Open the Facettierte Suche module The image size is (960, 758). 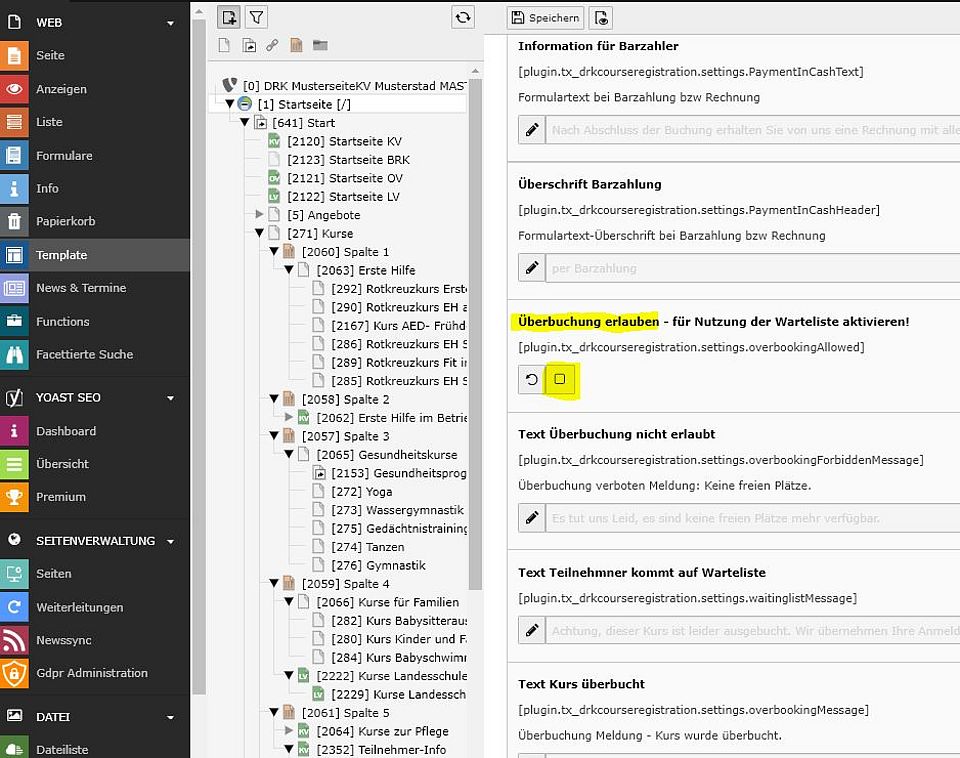pos(84,354)
